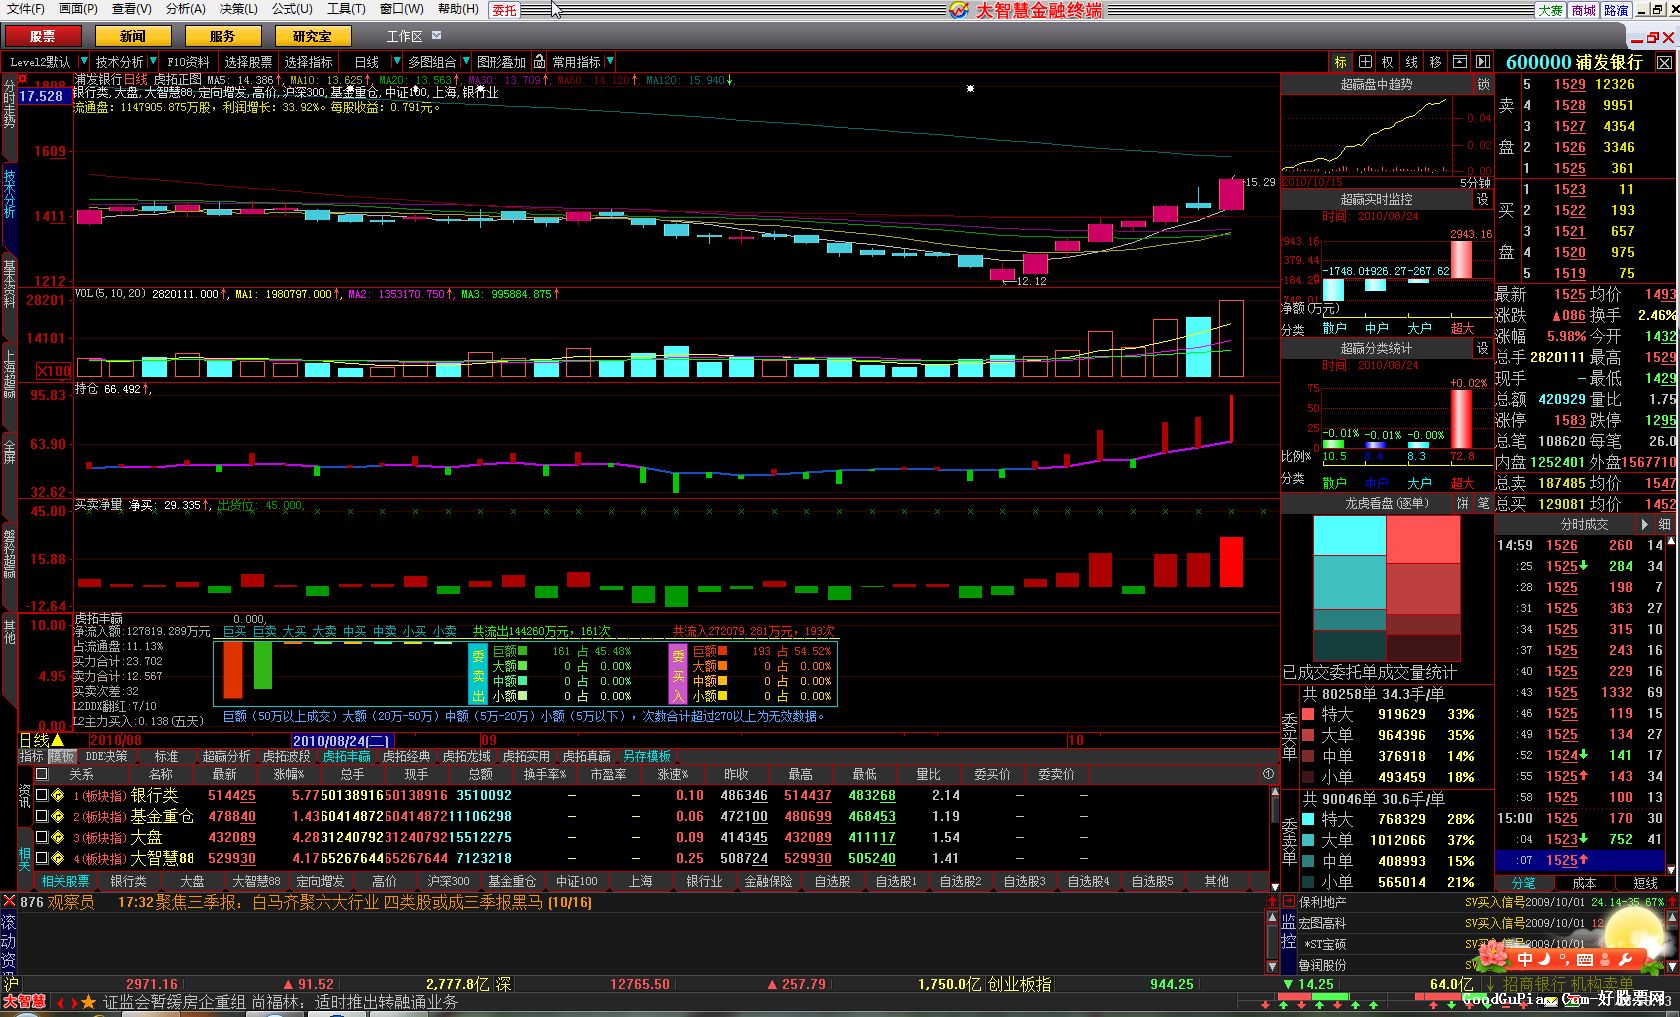
Task: Click the info circle icon in table header
Action: coord(1268,774)
